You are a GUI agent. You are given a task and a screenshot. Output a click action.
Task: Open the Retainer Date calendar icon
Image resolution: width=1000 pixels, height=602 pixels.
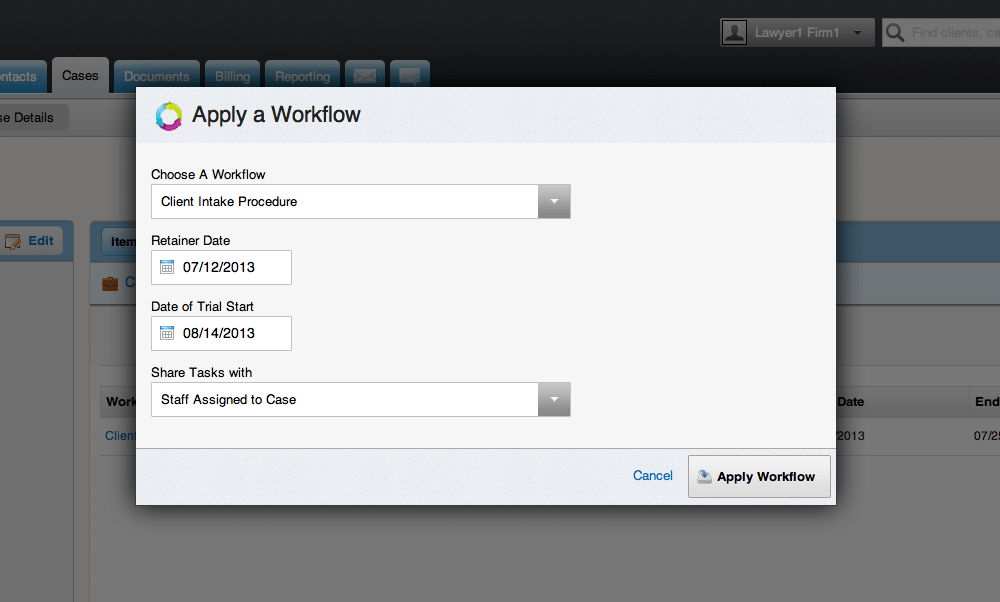(x=167, y=267)
